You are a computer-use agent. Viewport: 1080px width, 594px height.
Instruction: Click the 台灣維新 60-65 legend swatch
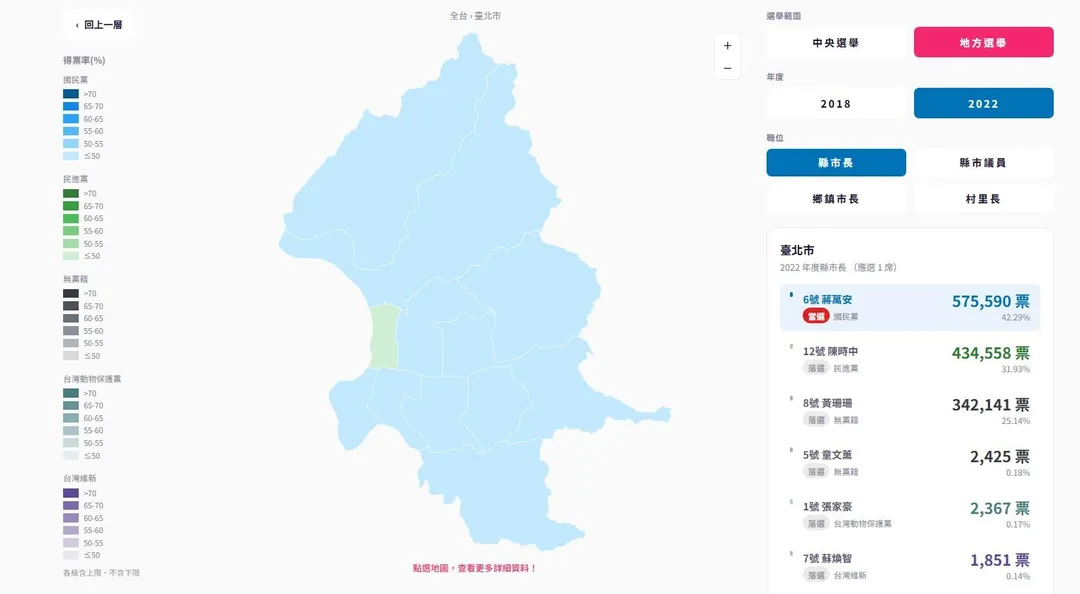click(71, 518)
